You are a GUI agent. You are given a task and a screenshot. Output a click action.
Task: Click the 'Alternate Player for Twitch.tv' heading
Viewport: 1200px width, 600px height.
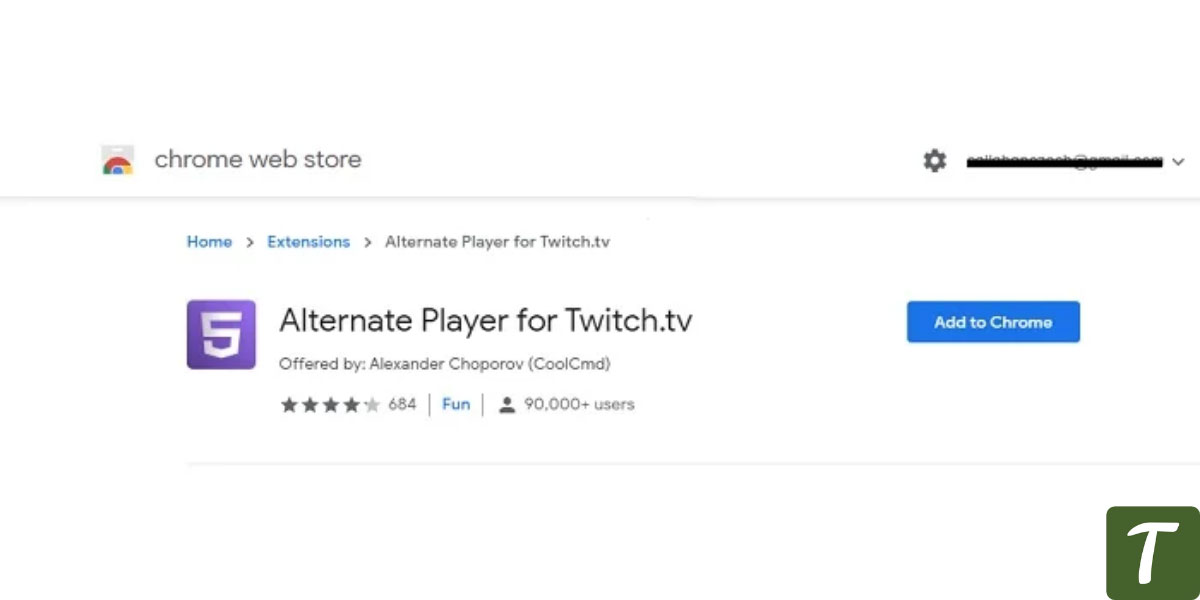pyautogui.click(x=485, y=321)
